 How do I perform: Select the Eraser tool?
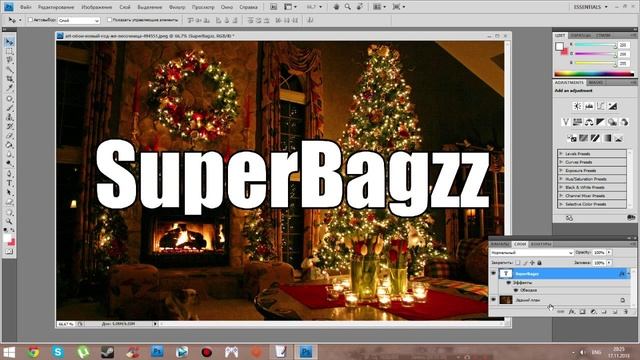coord(9,136)
